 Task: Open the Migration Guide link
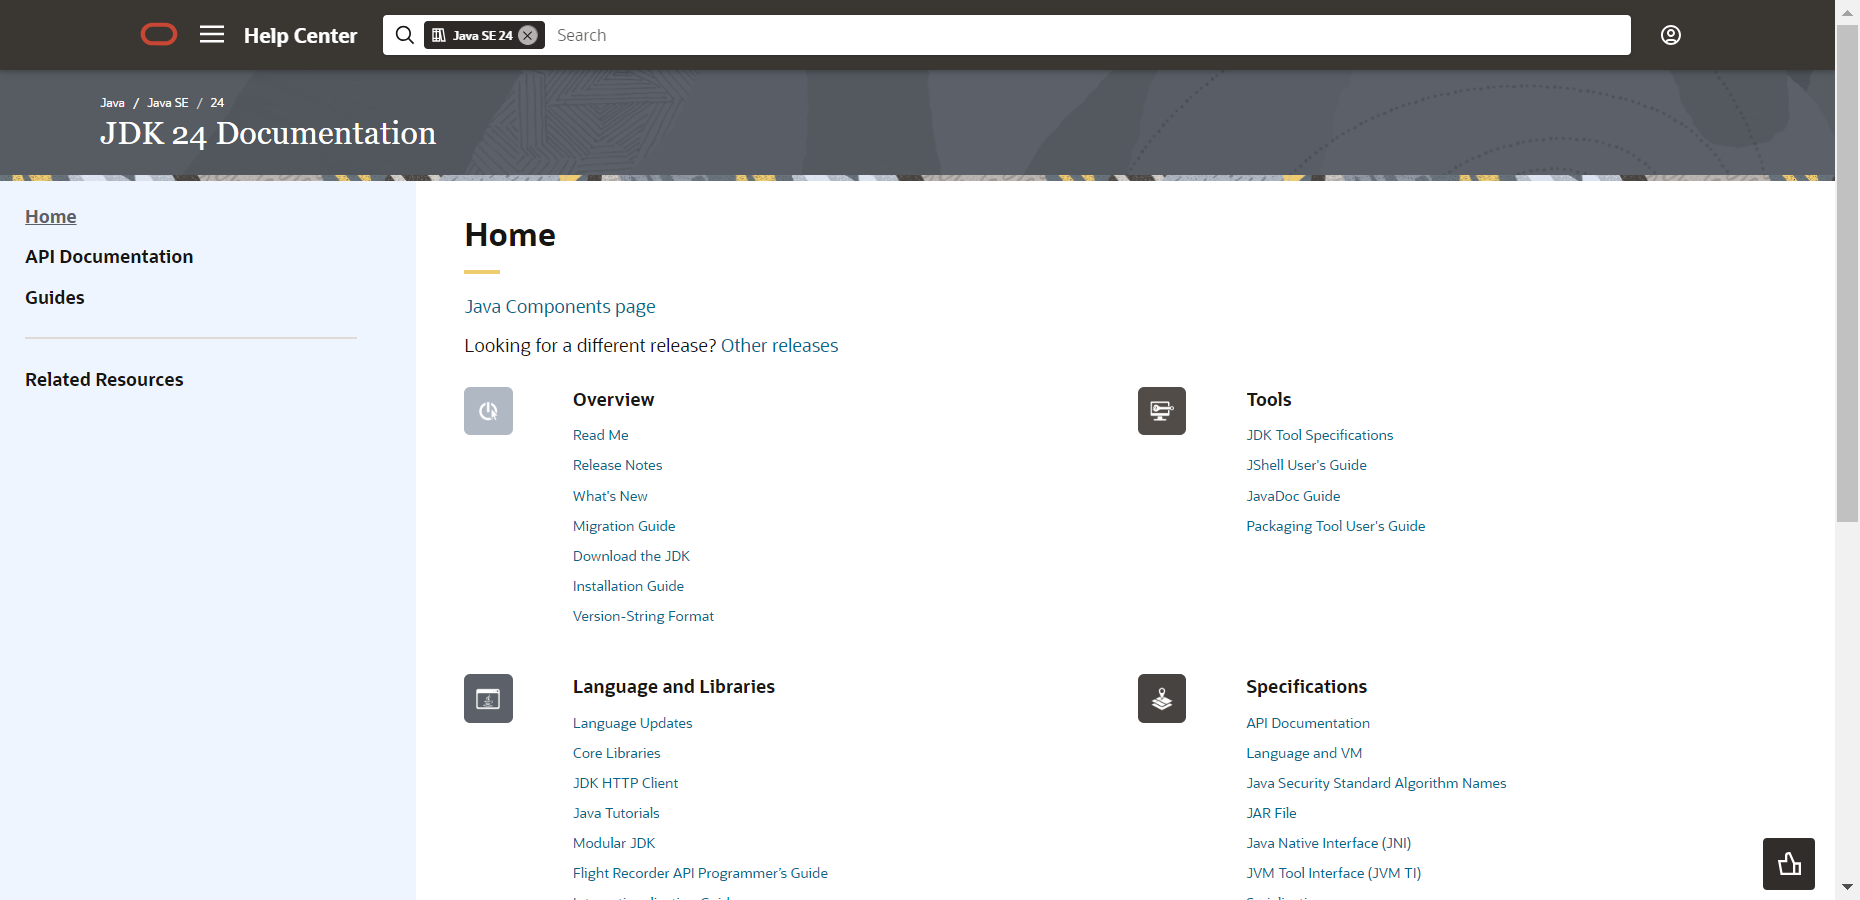[624, 526]
